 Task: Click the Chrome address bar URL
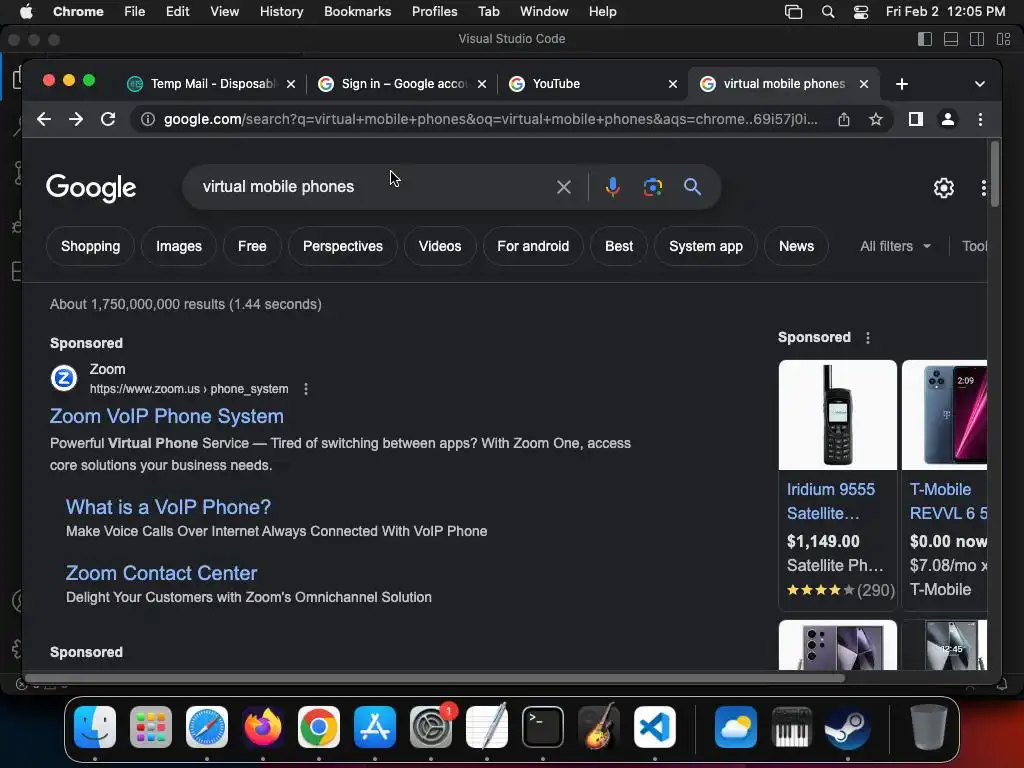pyautogui.click(x=490, y=119)
